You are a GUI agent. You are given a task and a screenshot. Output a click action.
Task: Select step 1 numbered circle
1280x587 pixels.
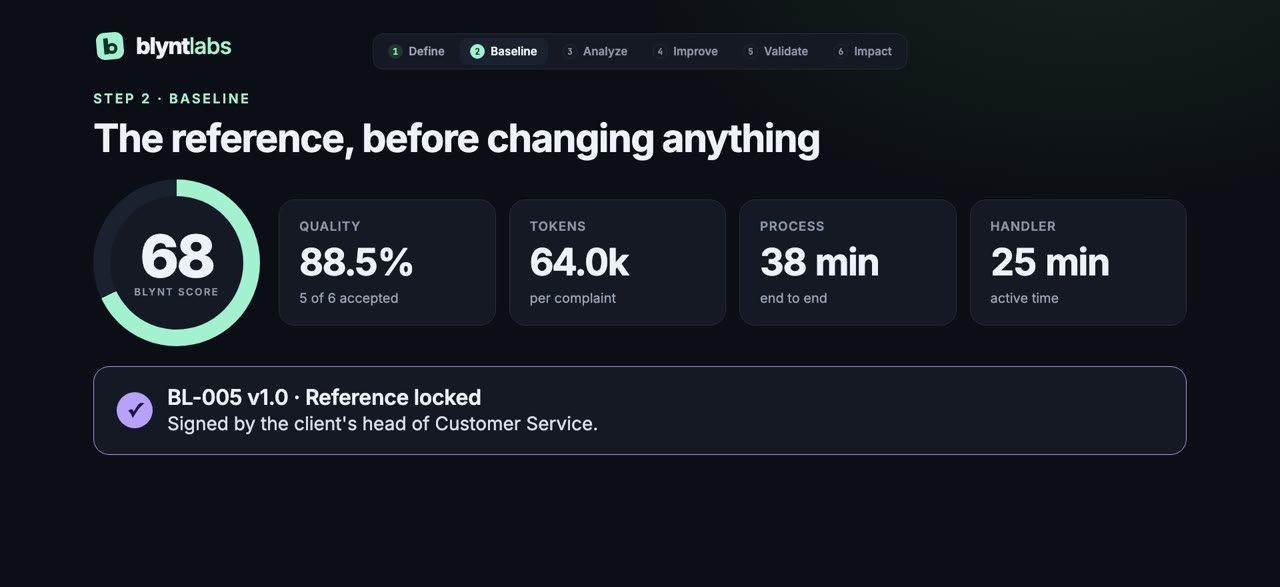[x=395, y=51]
